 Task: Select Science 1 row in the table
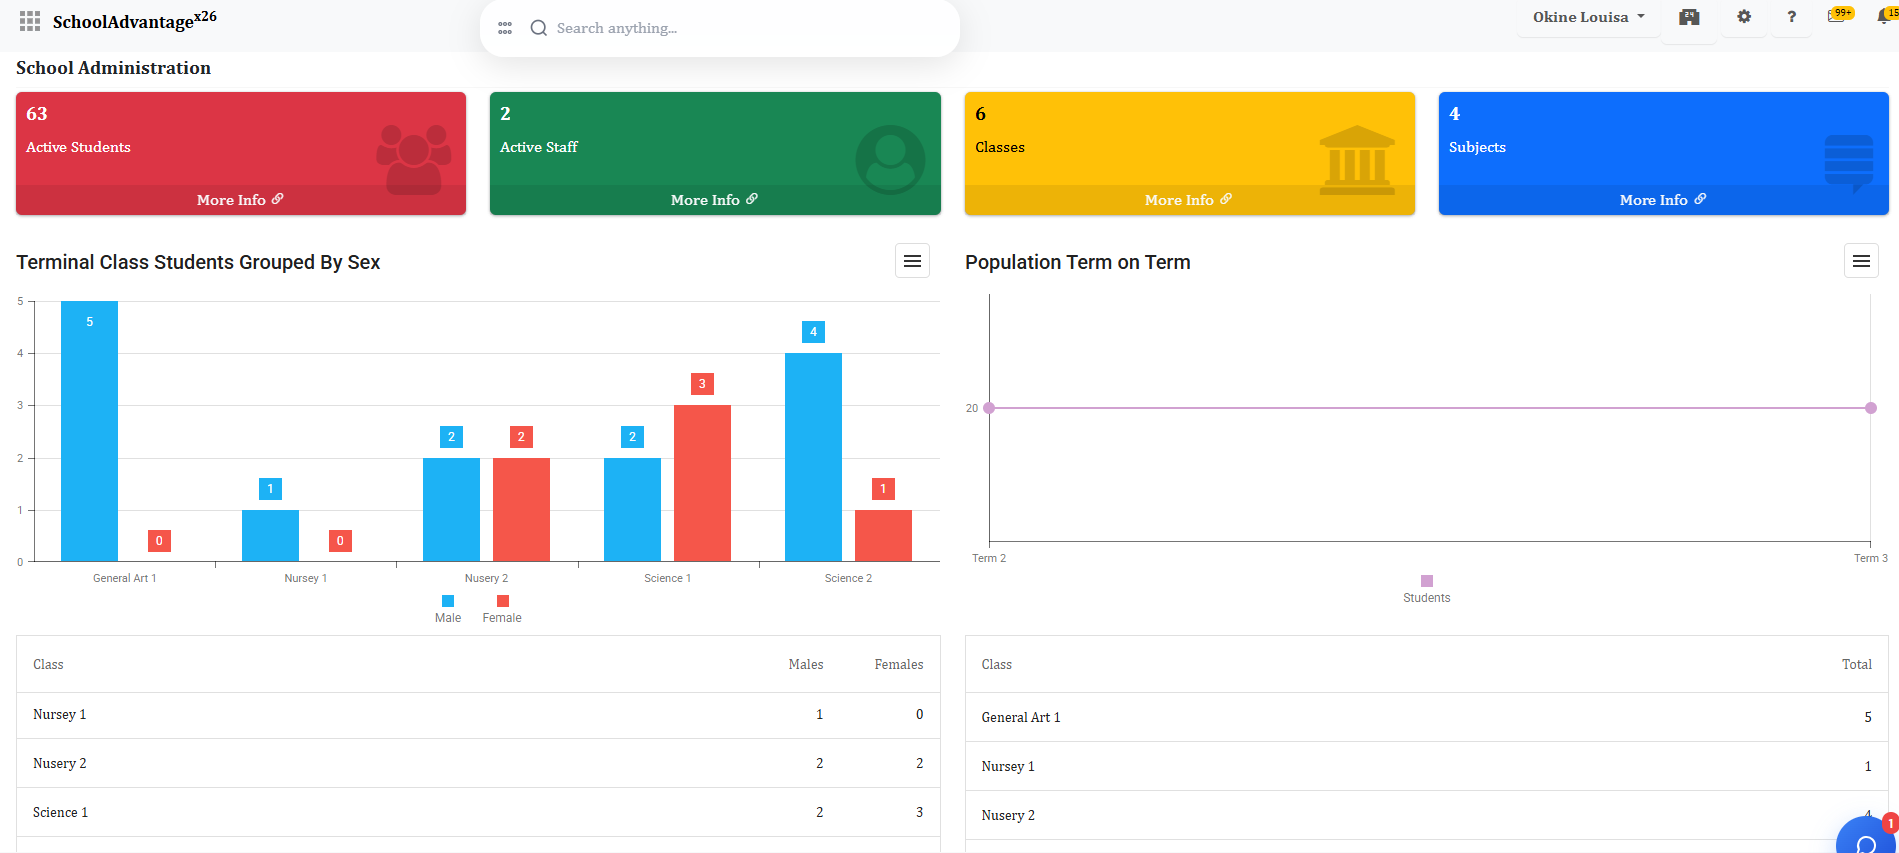point(478,812)
